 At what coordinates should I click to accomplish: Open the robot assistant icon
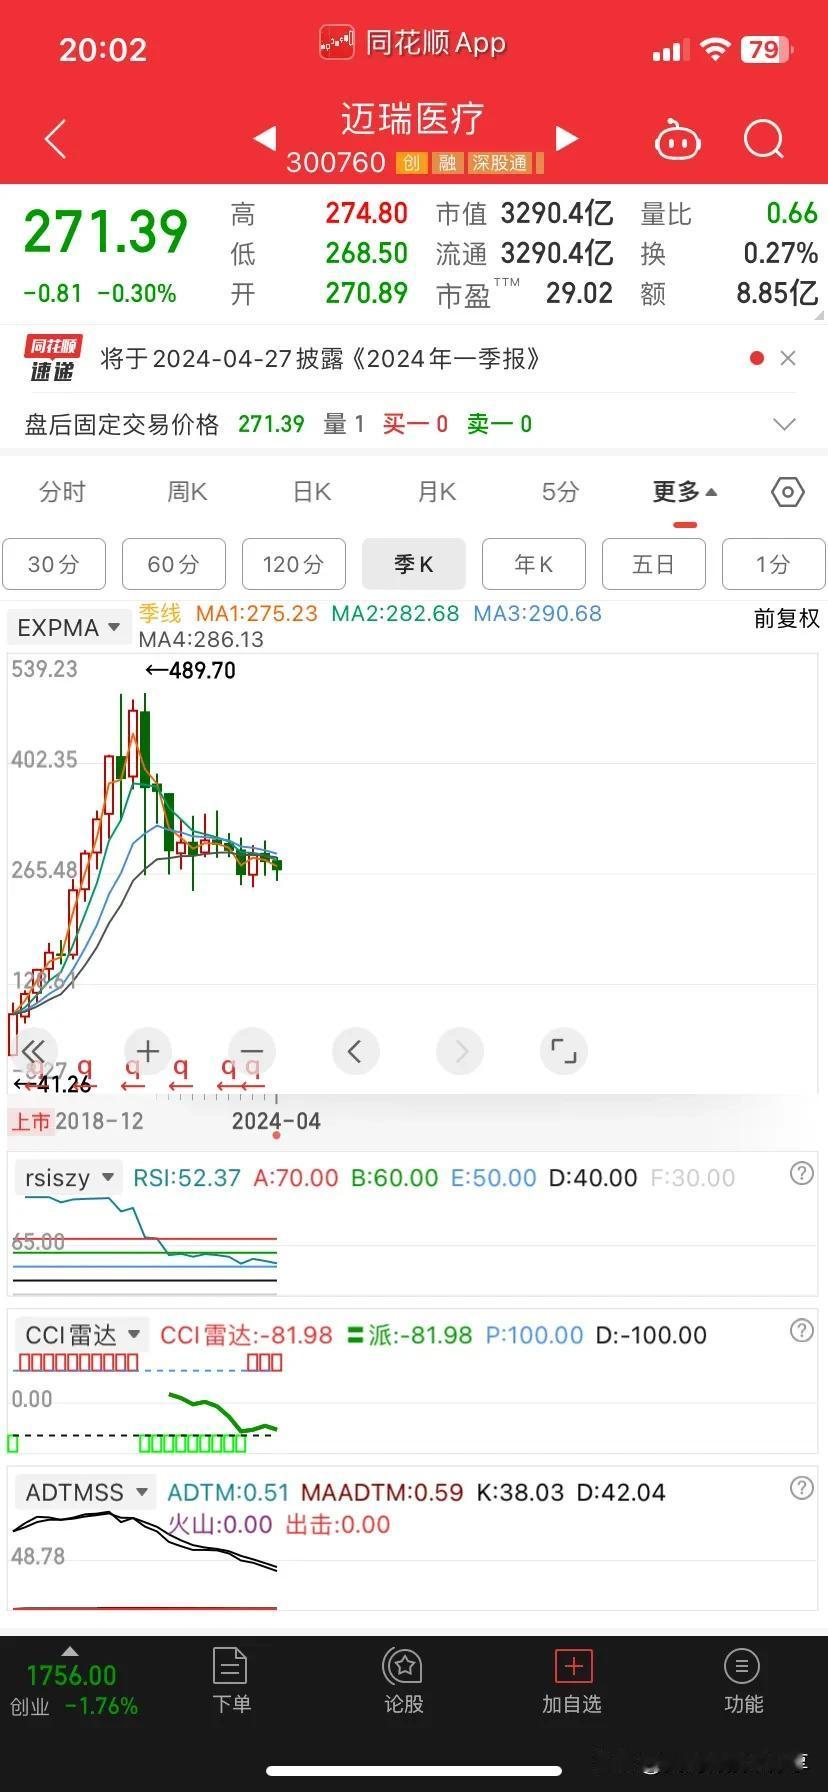click(x=677, y=140)
